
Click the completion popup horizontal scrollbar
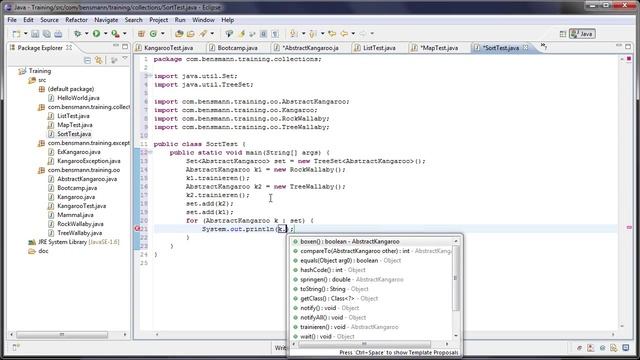[364, 344]
